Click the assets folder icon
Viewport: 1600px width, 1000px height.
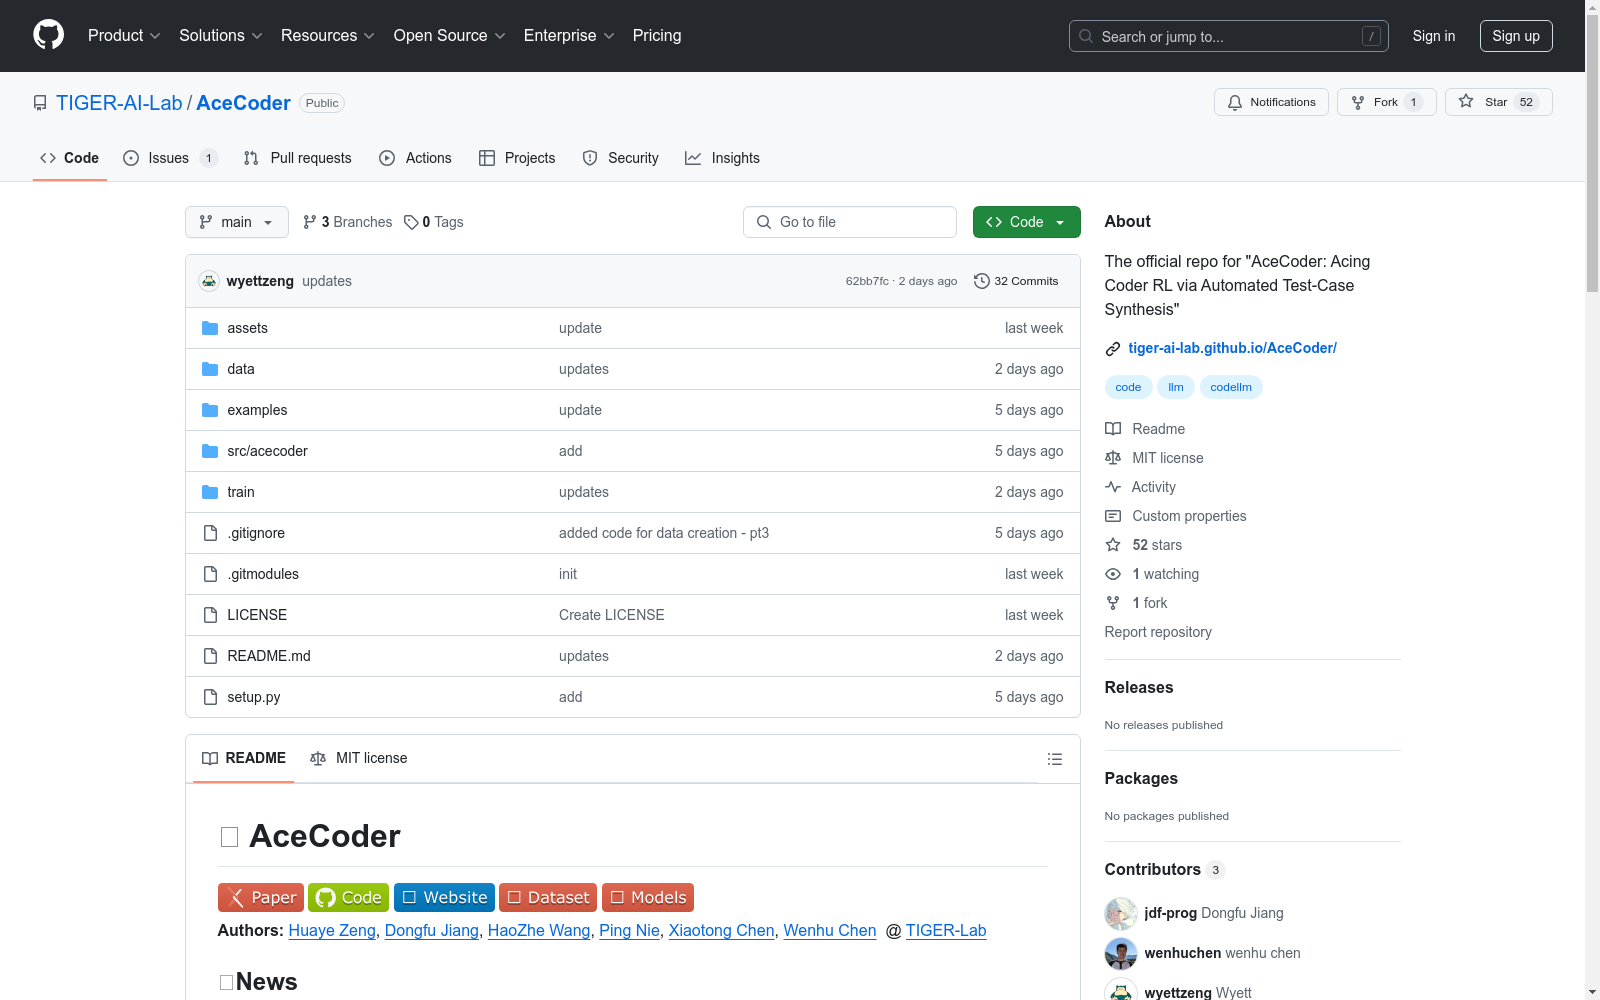coord(210,328)
